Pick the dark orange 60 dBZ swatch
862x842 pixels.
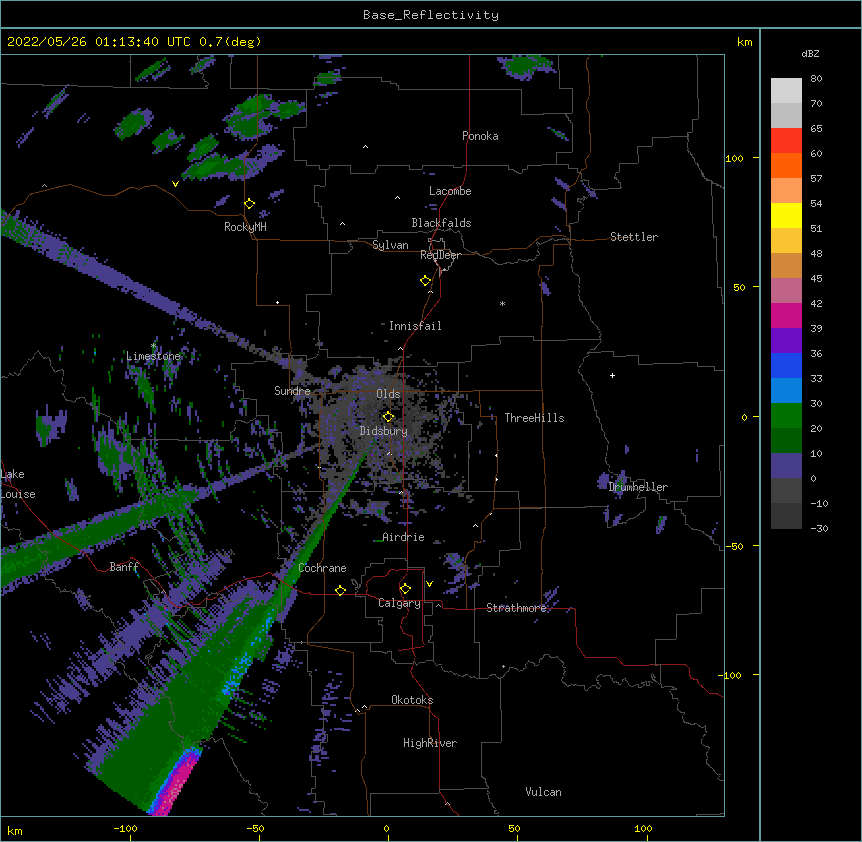[x=786, y=165]
